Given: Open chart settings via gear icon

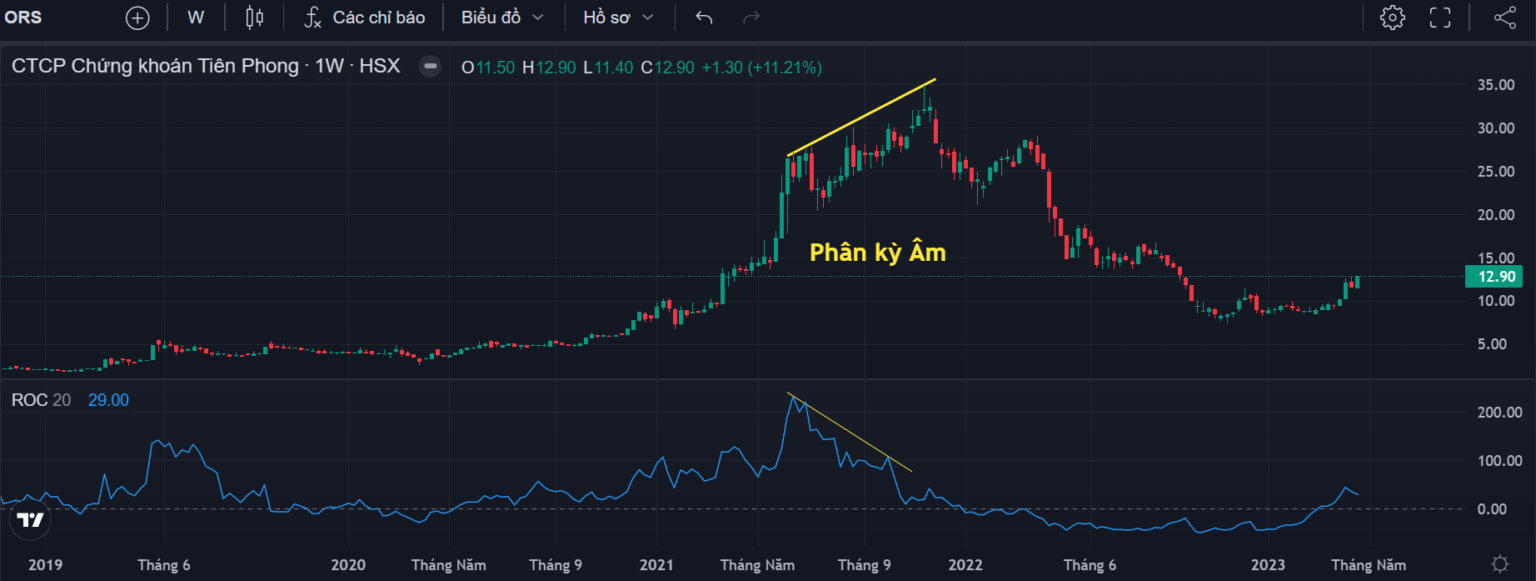Looking at the screenshot, I should pos(1393,17).
